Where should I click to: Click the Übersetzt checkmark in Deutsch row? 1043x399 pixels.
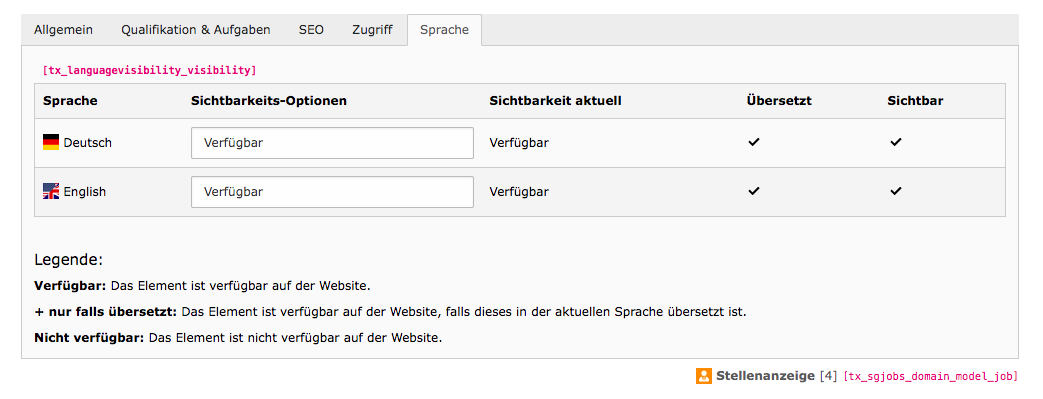coord(754,142)
